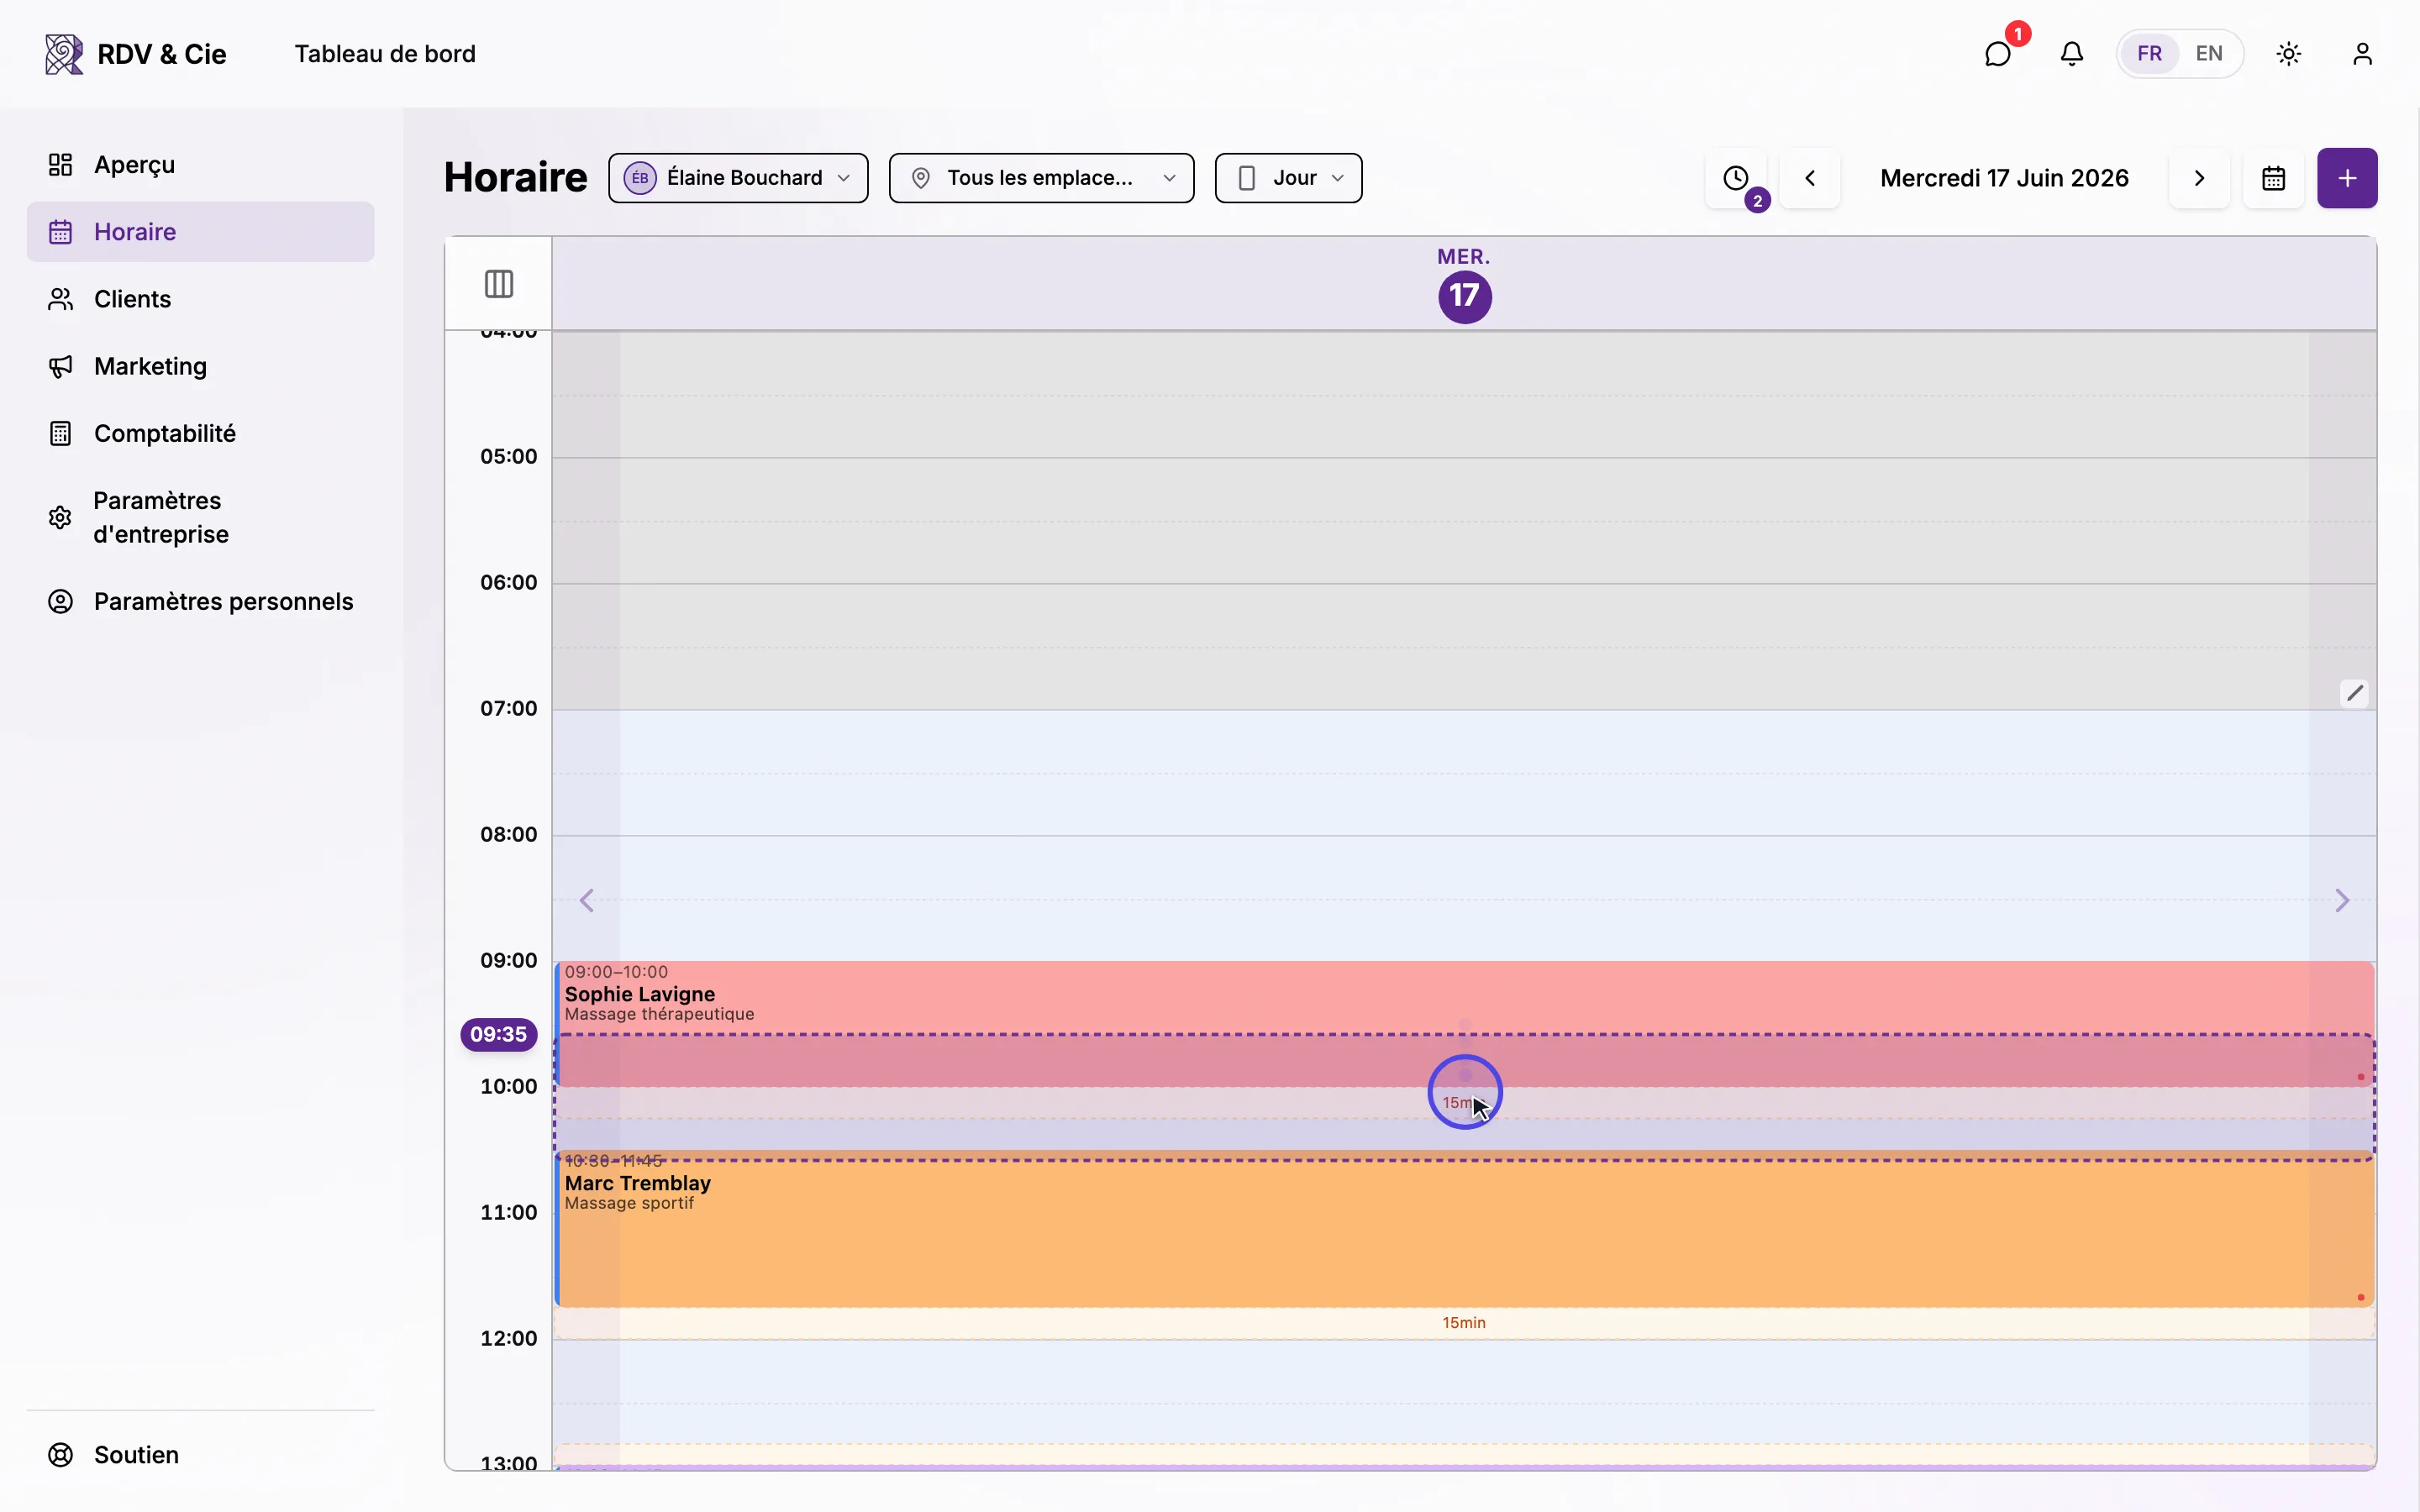This screenshot has height=1512, width=2420.
Task: Click the Paramètres d'entreprise gear icon
Action: click(60, 517)
